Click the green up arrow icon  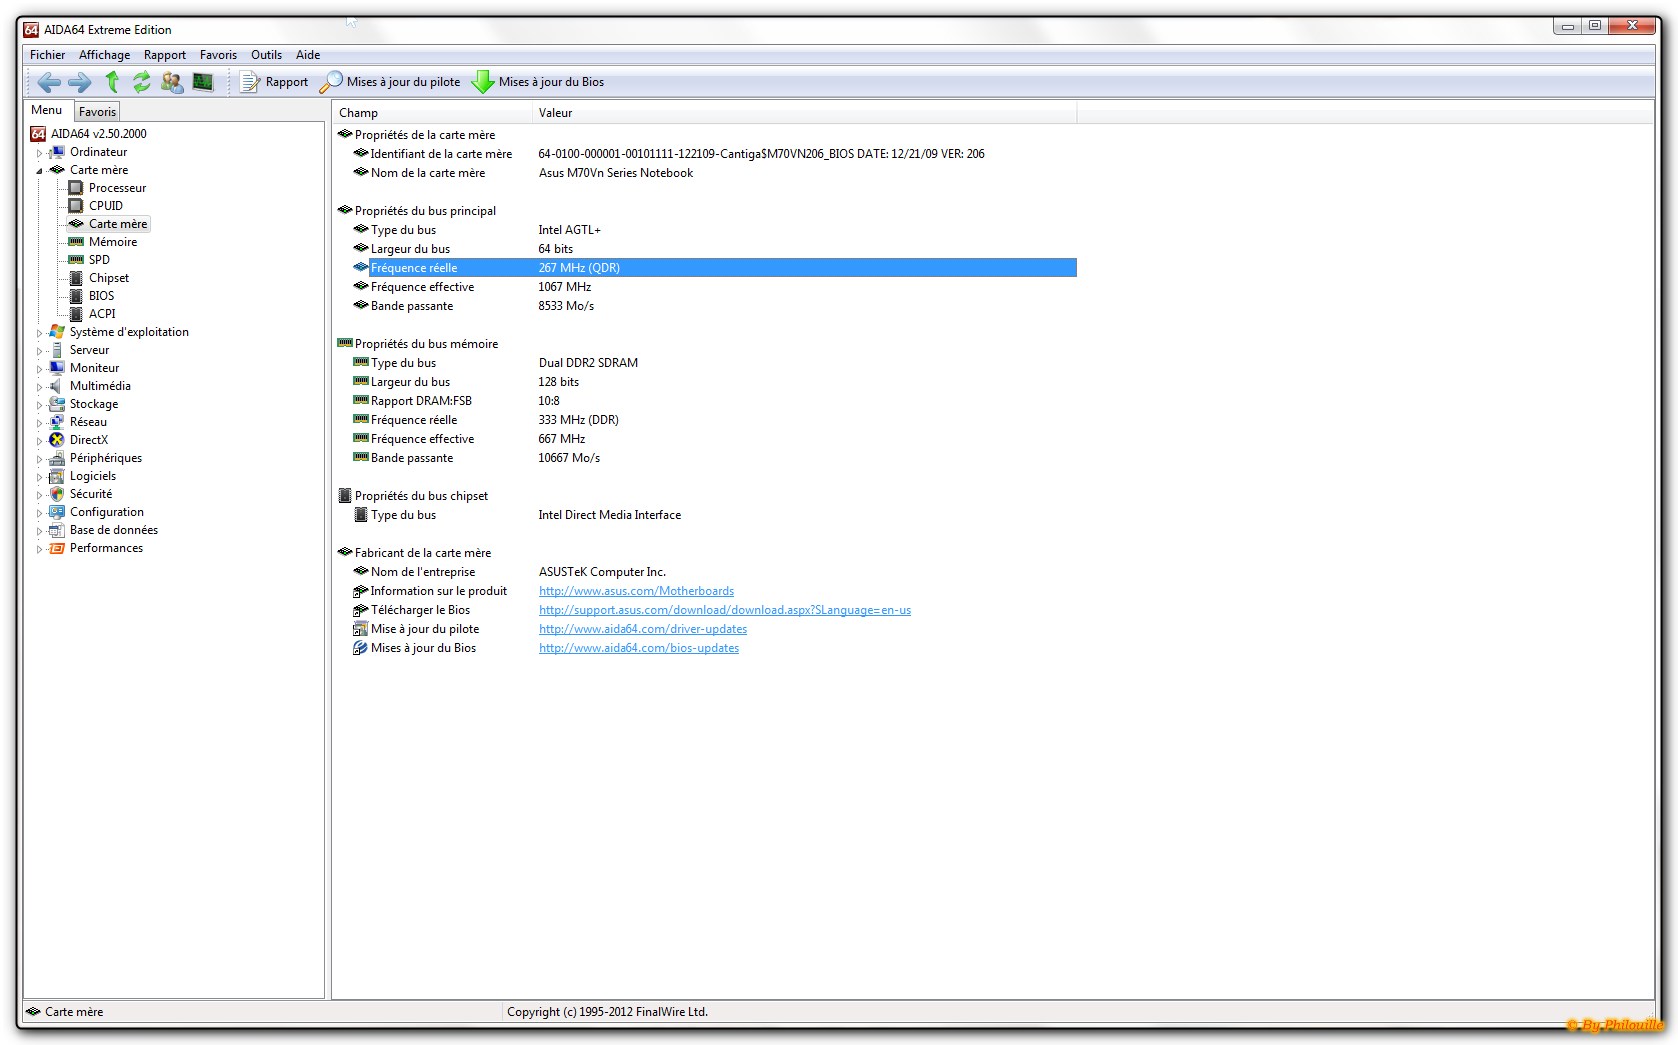click(x=112, y=82)
